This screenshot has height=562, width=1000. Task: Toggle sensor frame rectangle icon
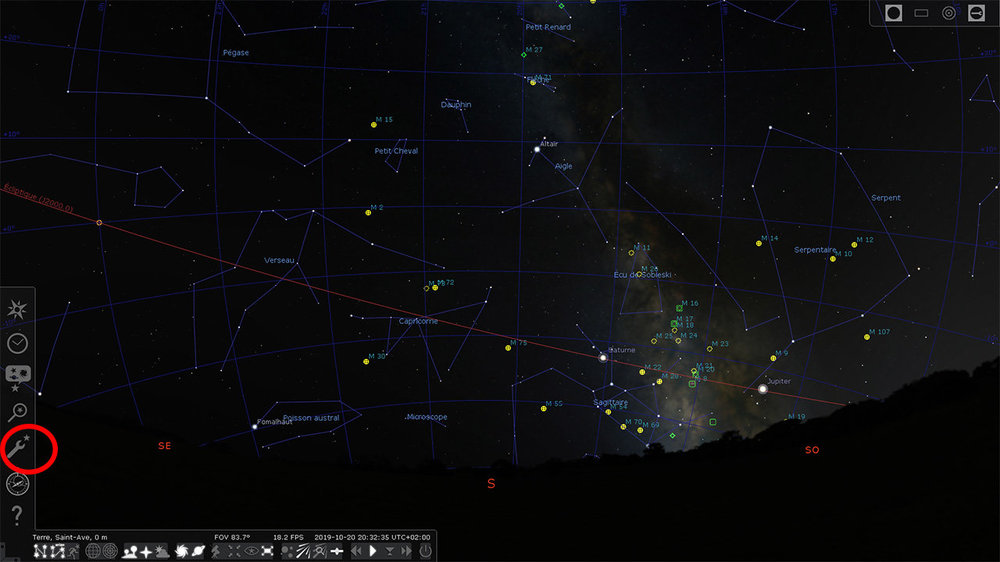pyautogui.click(x=921, y=13)
